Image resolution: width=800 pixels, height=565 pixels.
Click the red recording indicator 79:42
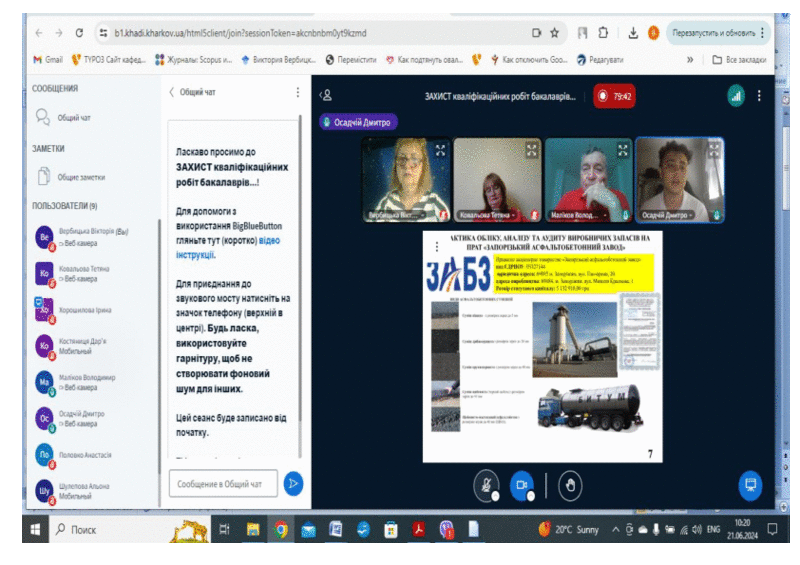coord(614,96)
